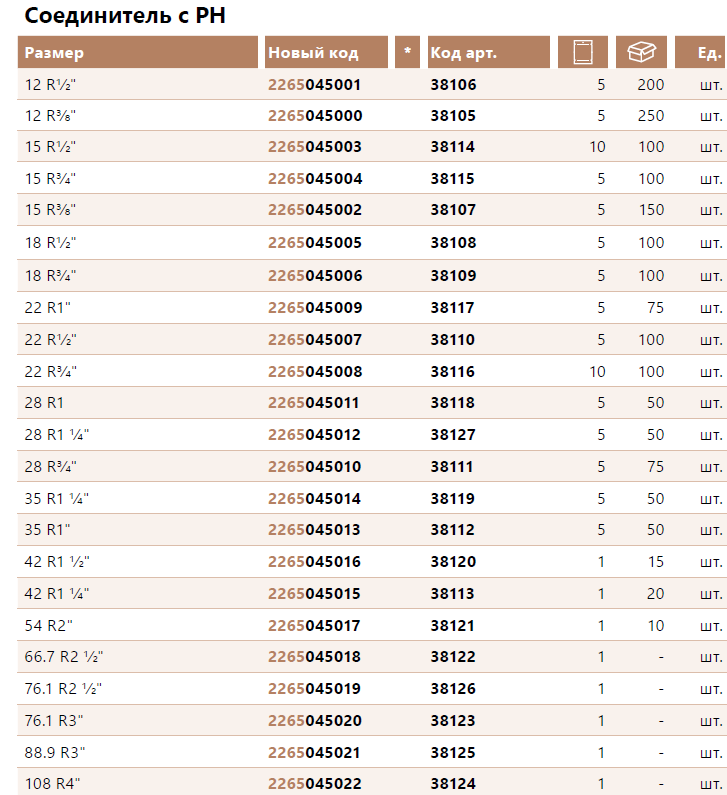Click article code 38127
The height and width of the screenshot is (795, 727).
(453, 435)
